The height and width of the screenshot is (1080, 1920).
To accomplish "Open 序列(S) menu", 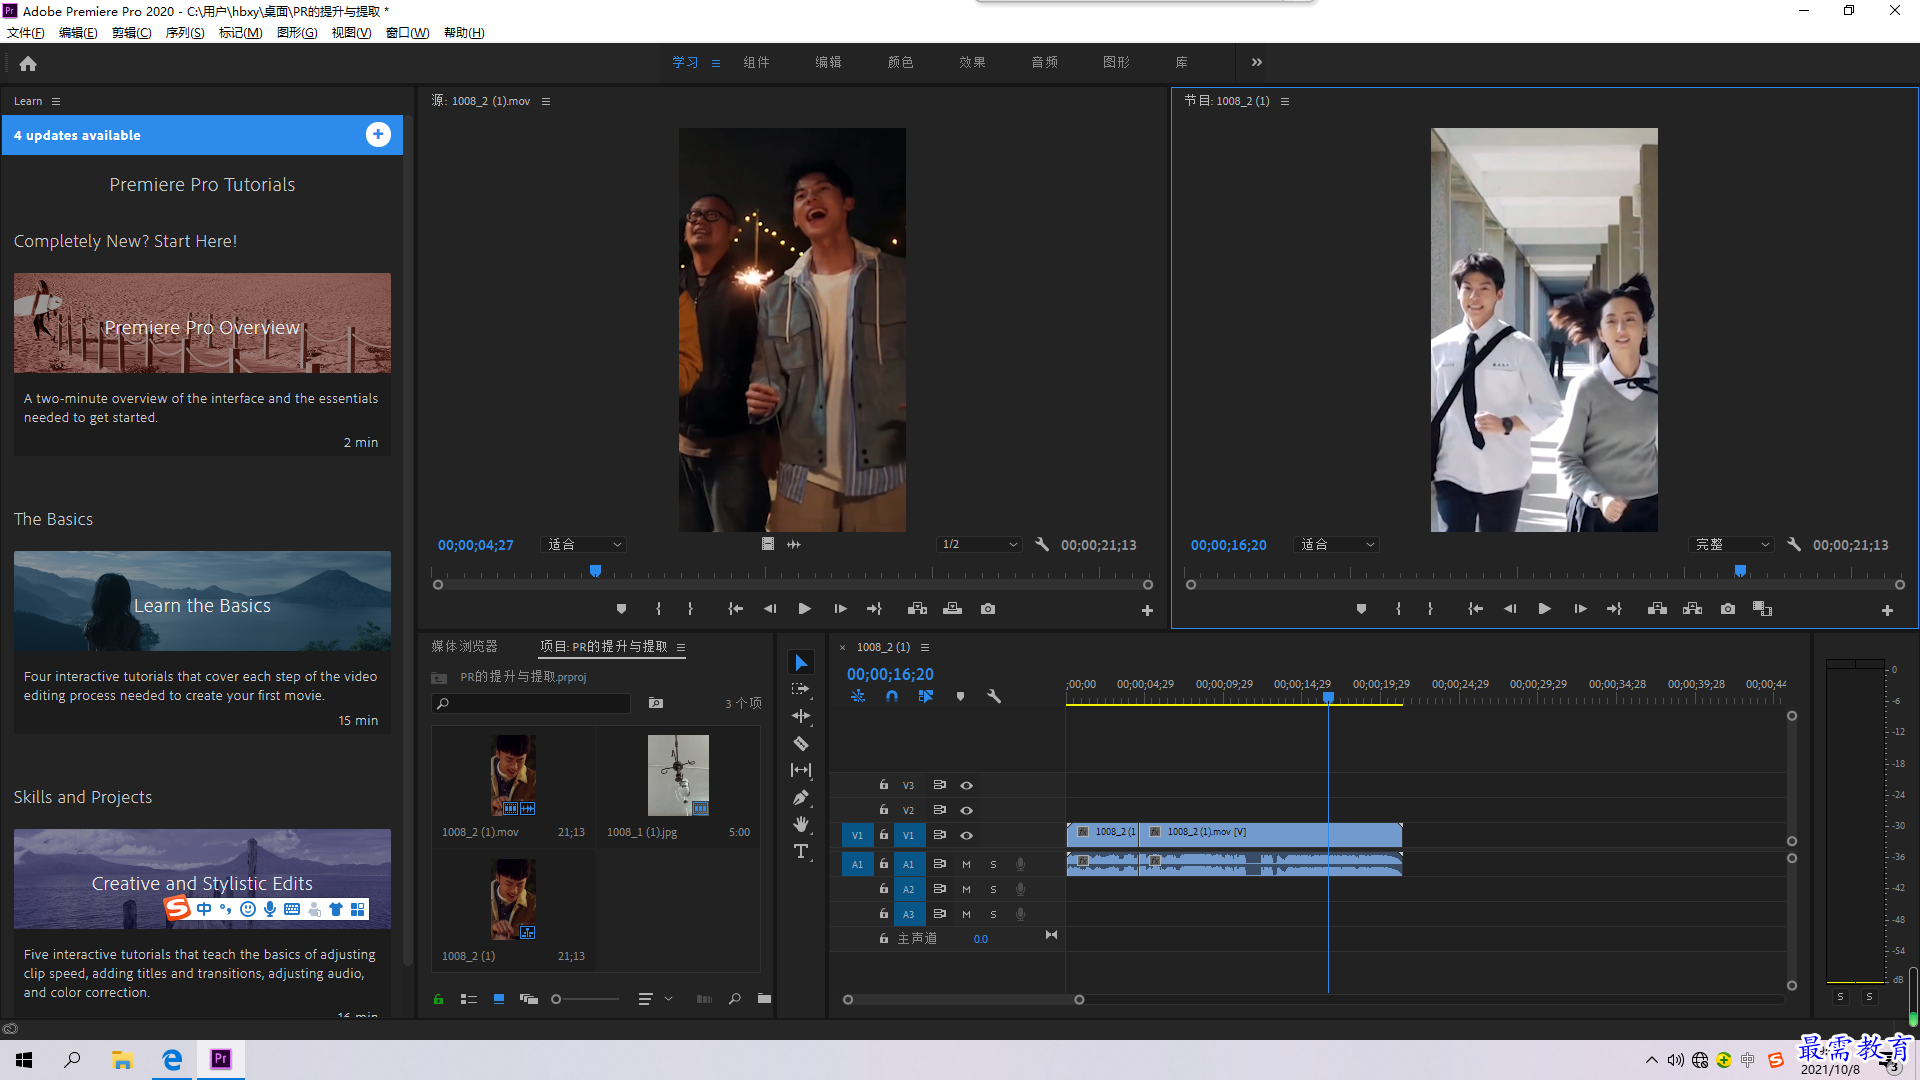I will coord(185,33).
